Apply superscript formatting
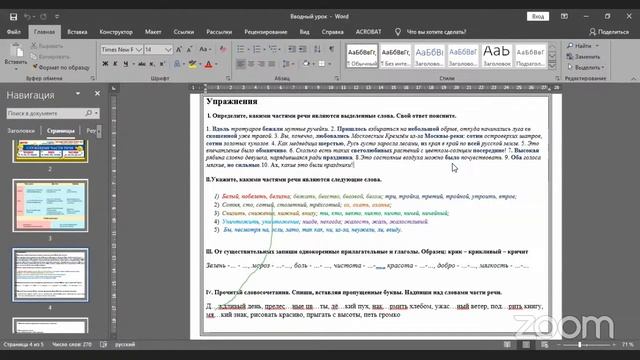640x360 pixels. (162, 64)
